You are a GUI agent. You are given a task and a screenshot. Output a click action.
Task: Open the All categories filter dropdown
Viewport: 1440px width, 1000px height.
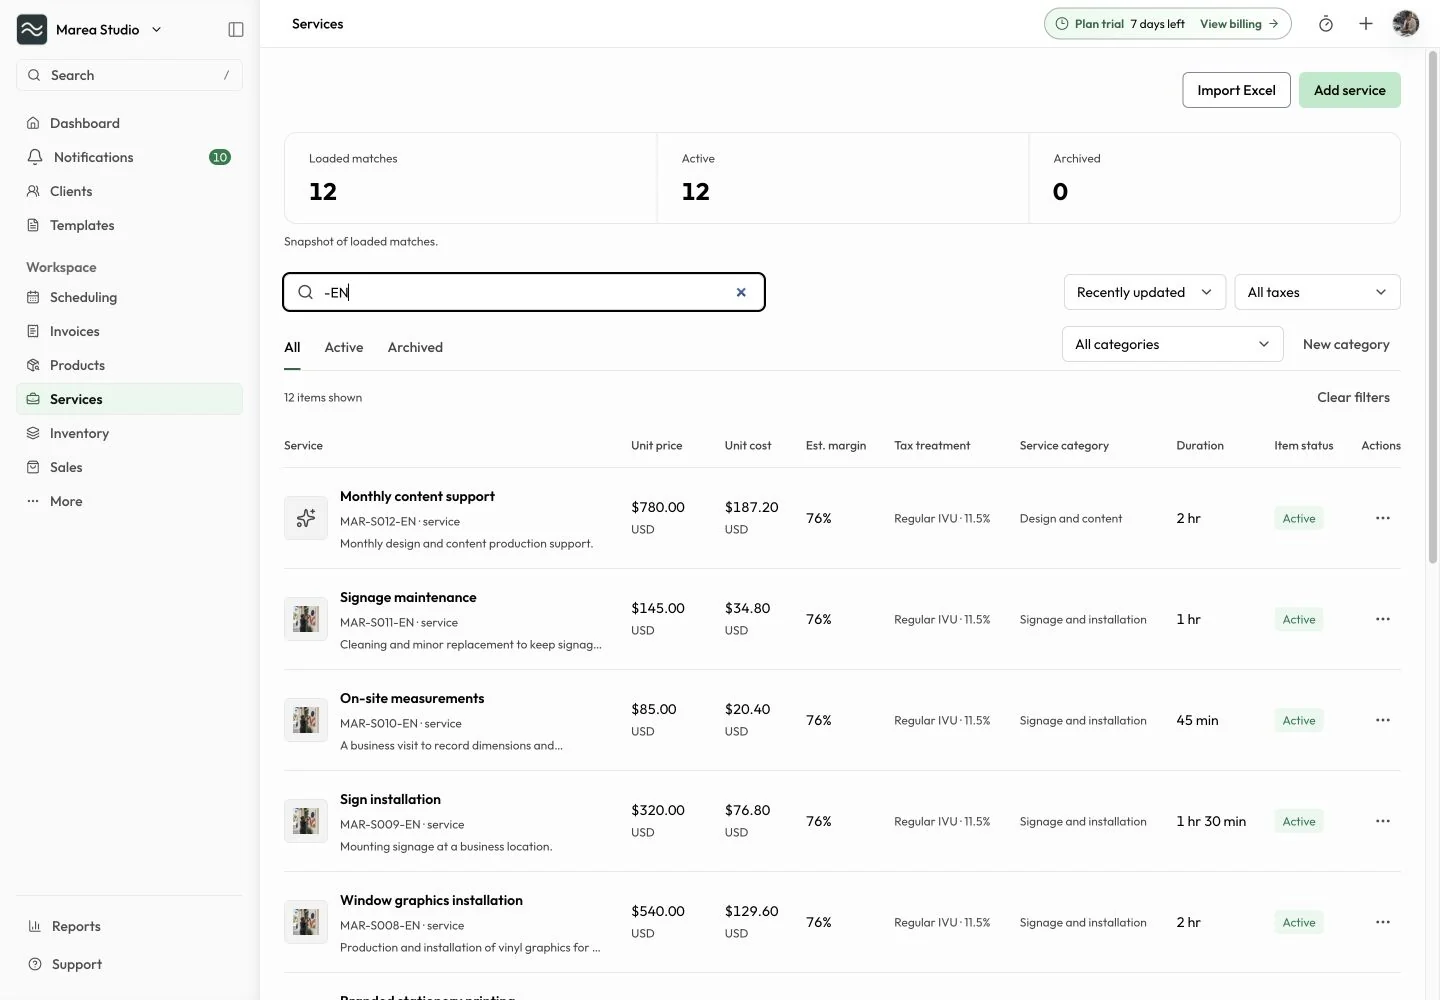point(1172,344)
